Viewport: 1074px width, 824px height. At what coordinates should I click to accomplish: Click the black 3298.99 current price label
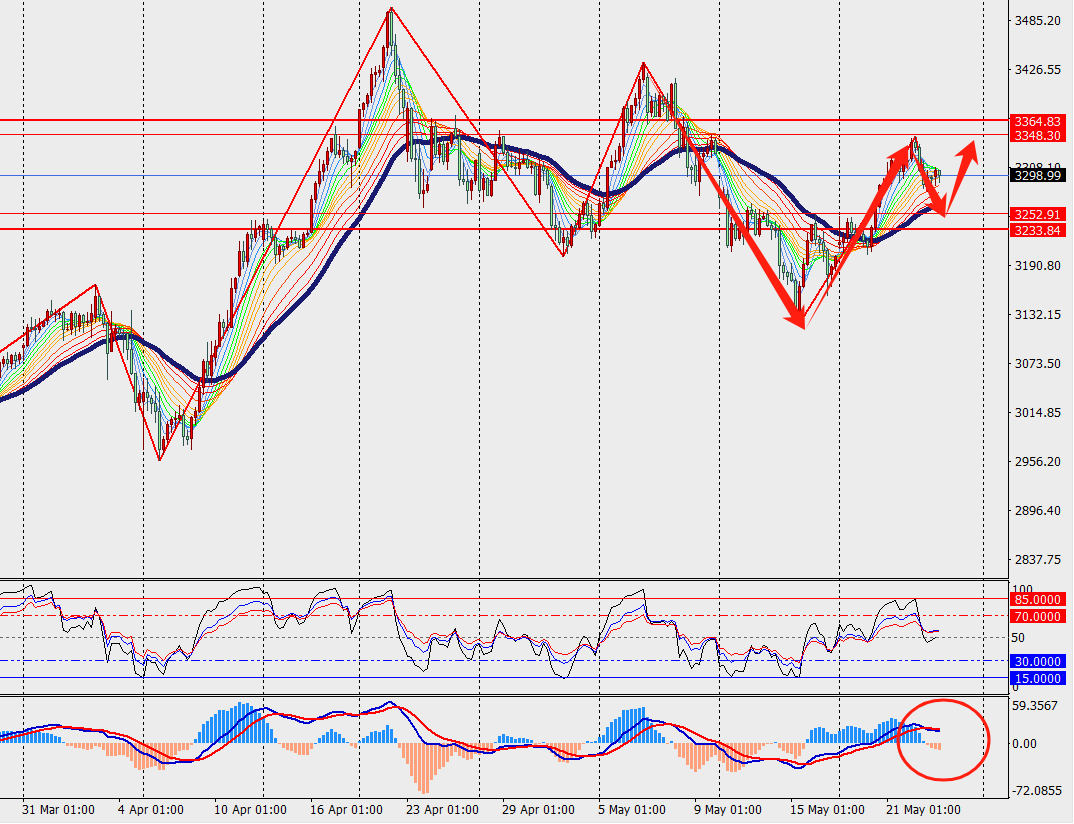(1036, 176)
